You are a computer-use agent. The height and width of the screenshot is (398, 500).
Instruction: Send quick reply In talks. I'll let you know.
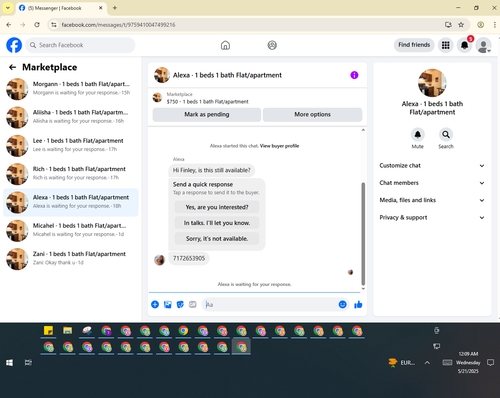pos(217,223)
